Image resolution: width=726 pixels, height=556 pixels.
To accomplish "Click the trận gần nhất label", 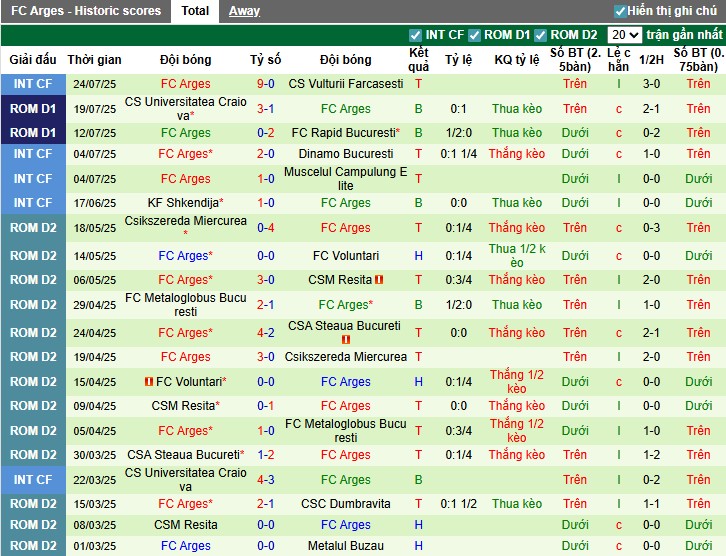I will [684, 35].
